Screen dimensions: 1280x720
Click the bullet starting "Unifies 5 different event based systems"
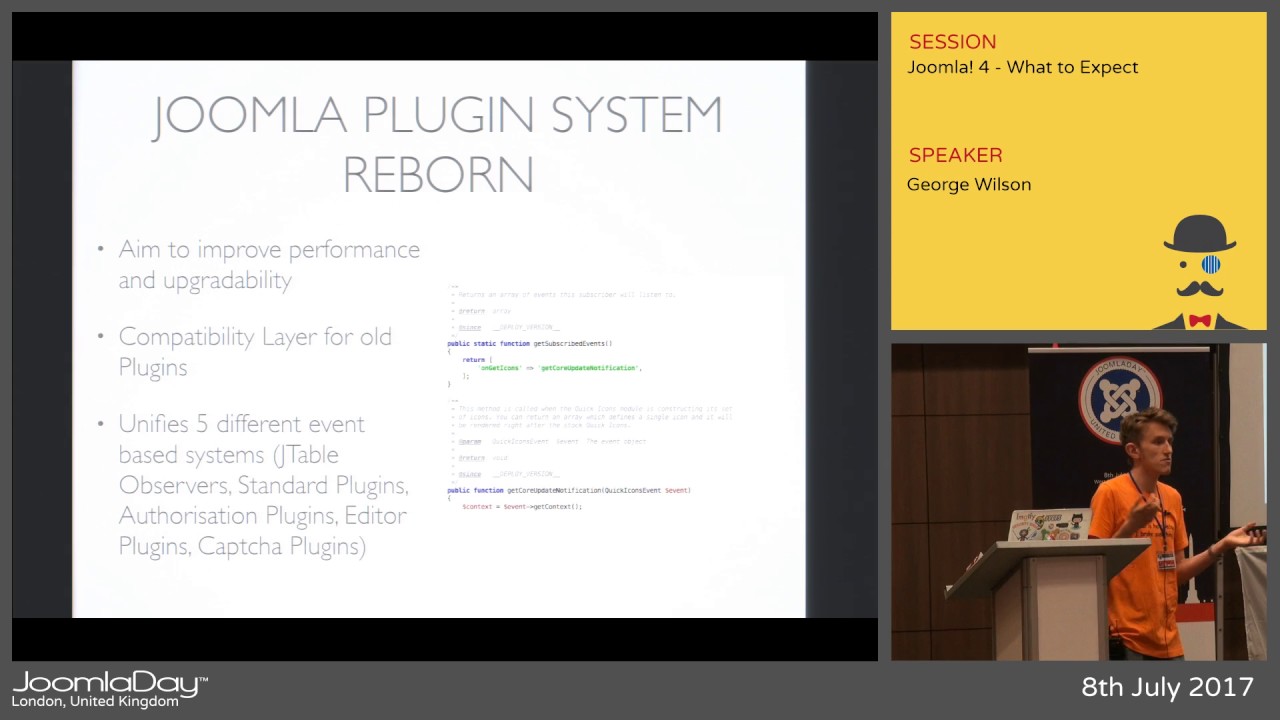coord(263,485)
